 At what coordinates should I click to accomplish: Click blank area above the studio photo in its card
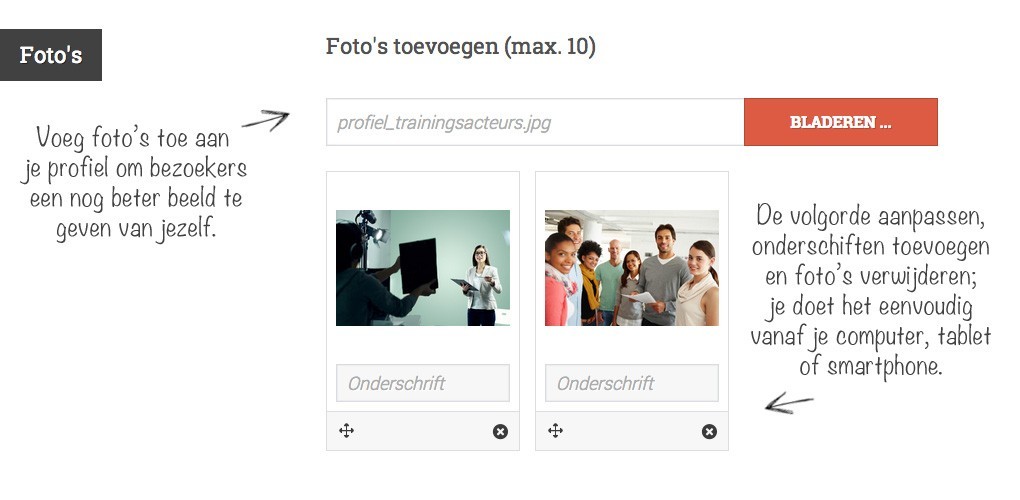tap(423, 191)
